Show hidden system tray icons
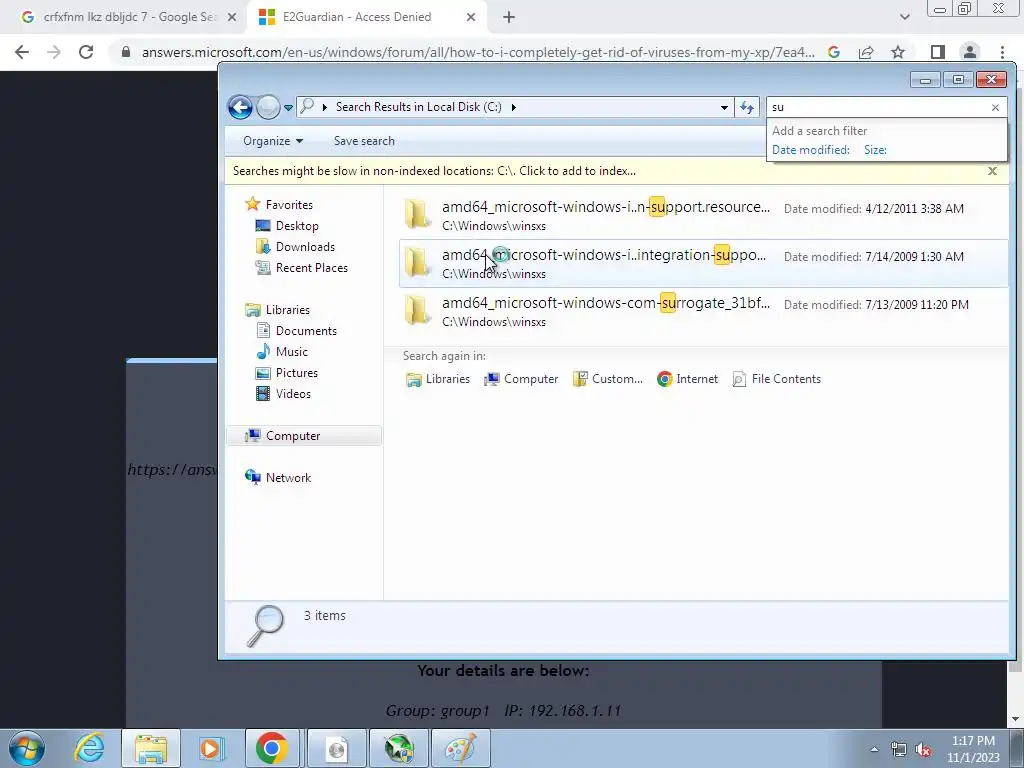The image size is (1024, 768). (x=874, y=749)
